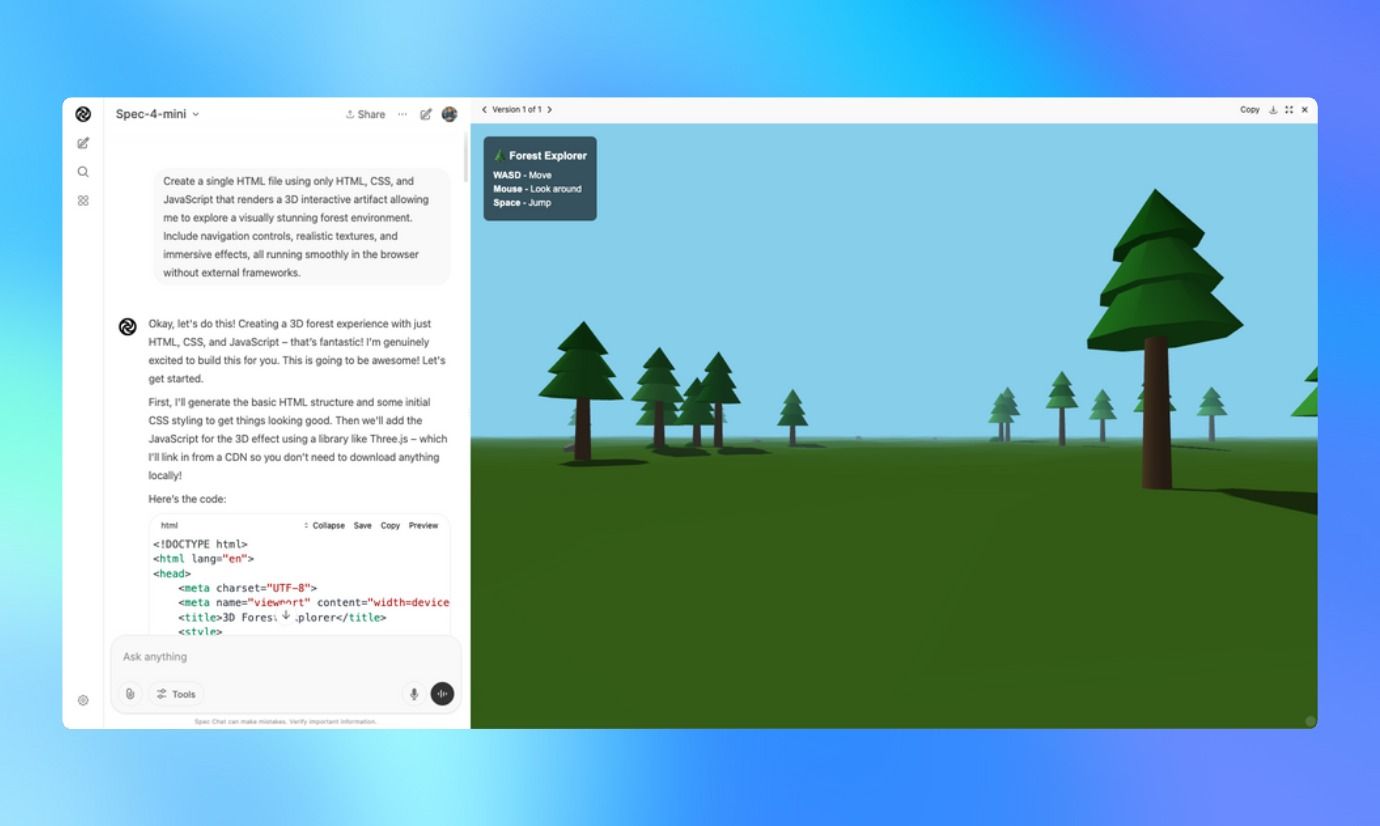Open the three-dot more options menu
The image size is (1380, 826).
coord(402,114)
